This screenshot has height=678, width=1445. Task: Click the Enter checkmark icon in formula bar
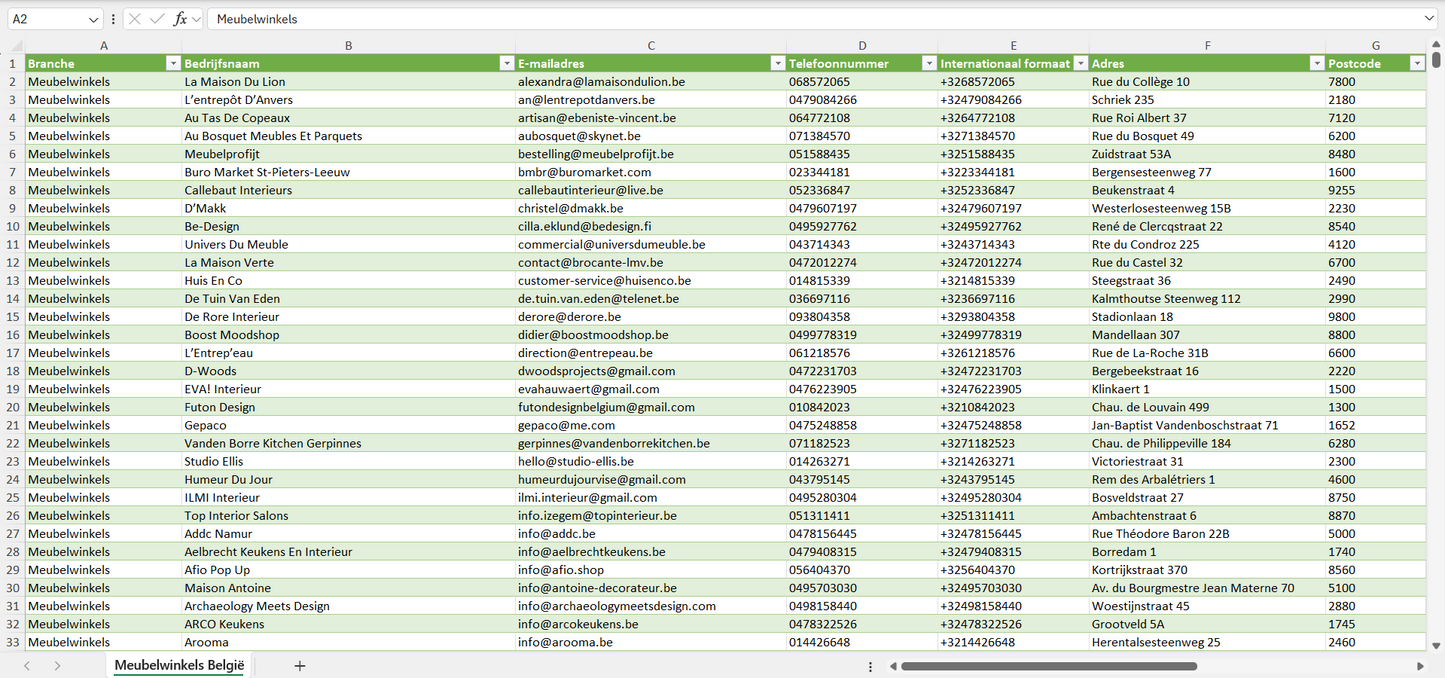pos(157,19)
